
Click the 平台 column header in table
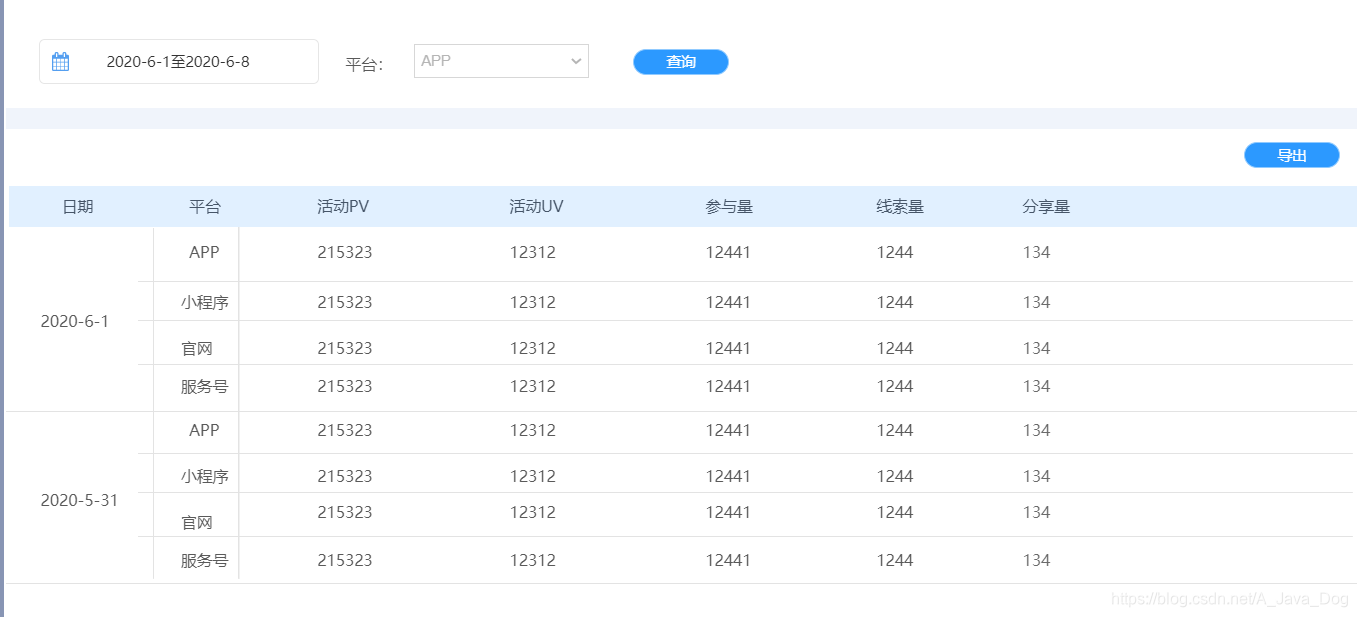(x=205, y=207)
